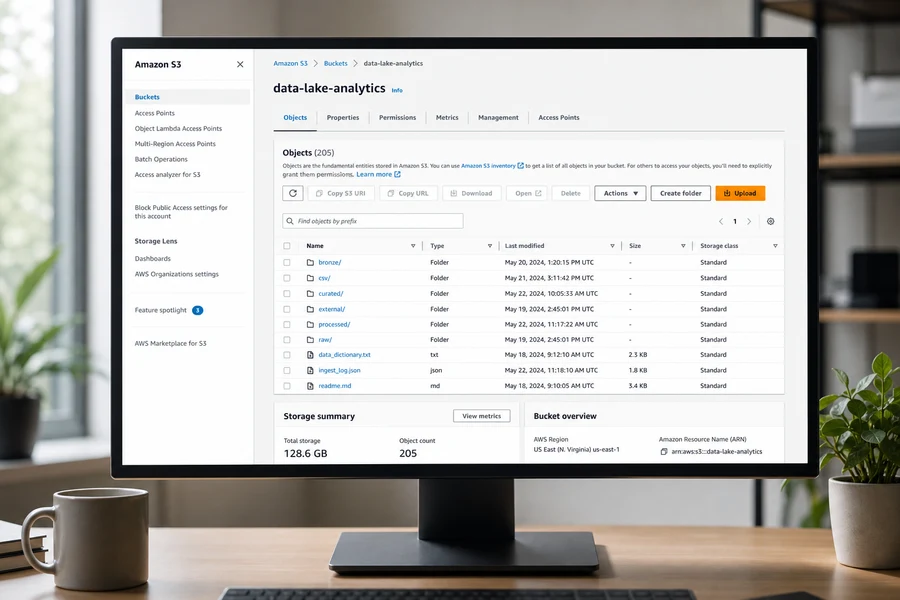Check the readme.md row
The width and height of the screenshot is (900, 600).
[287, 386]
